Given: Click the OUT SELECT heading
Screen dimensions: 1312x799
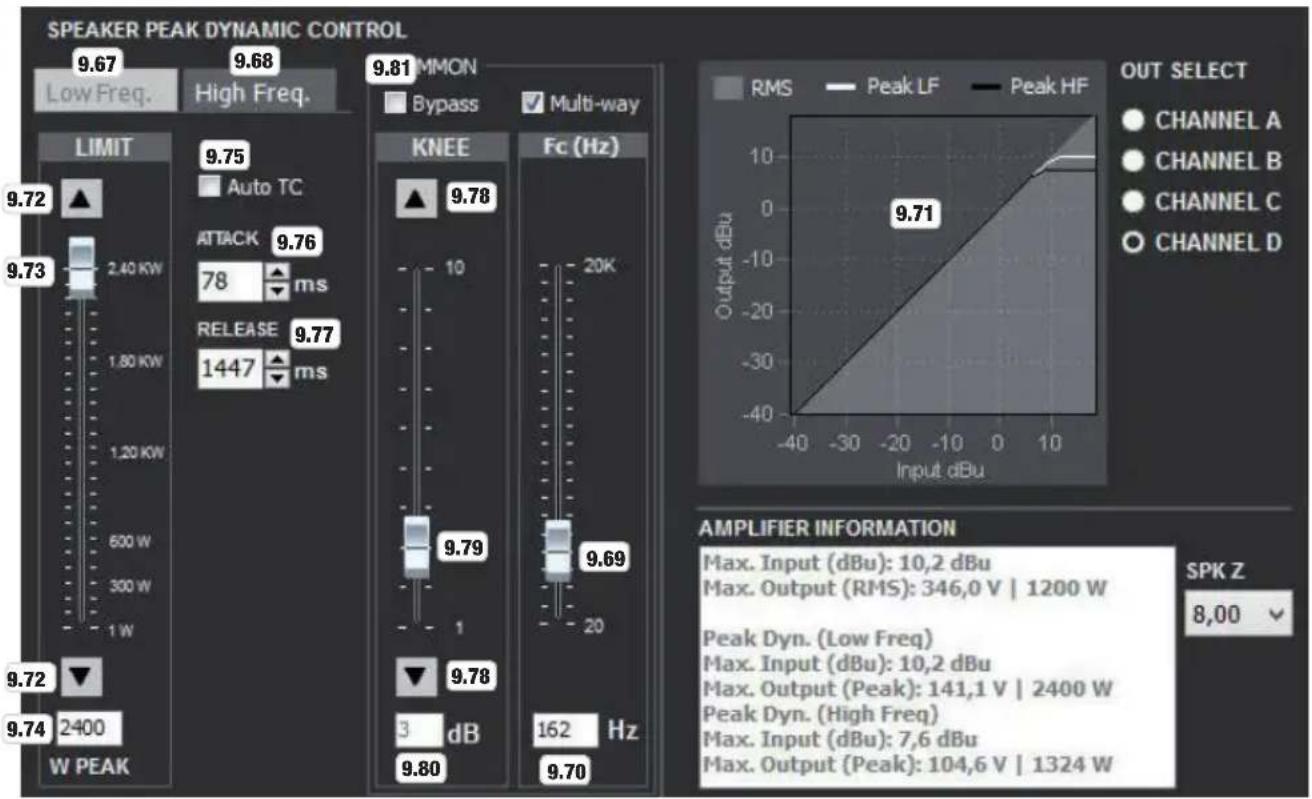Looking at the screenshot, I should 1183,71.
